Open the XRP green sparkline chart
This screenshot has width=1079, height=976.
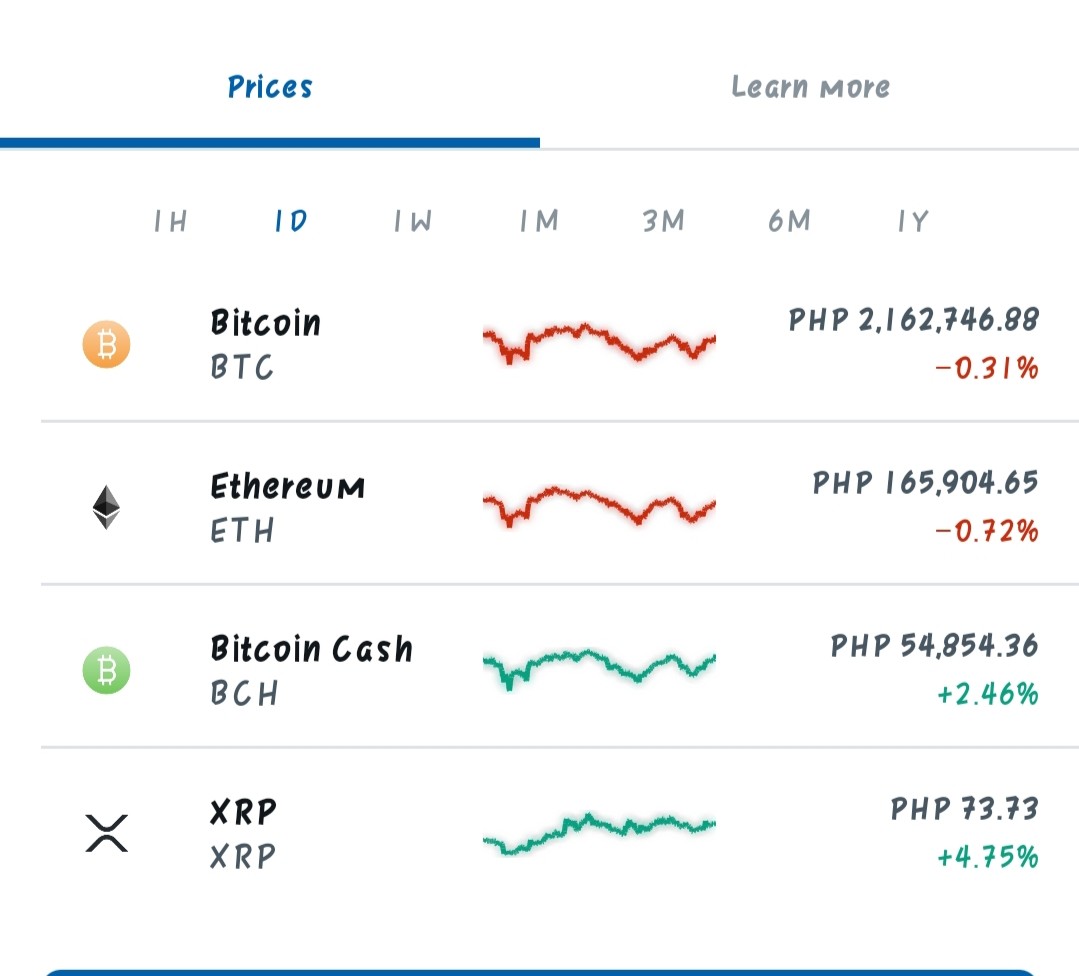[599, 832]
